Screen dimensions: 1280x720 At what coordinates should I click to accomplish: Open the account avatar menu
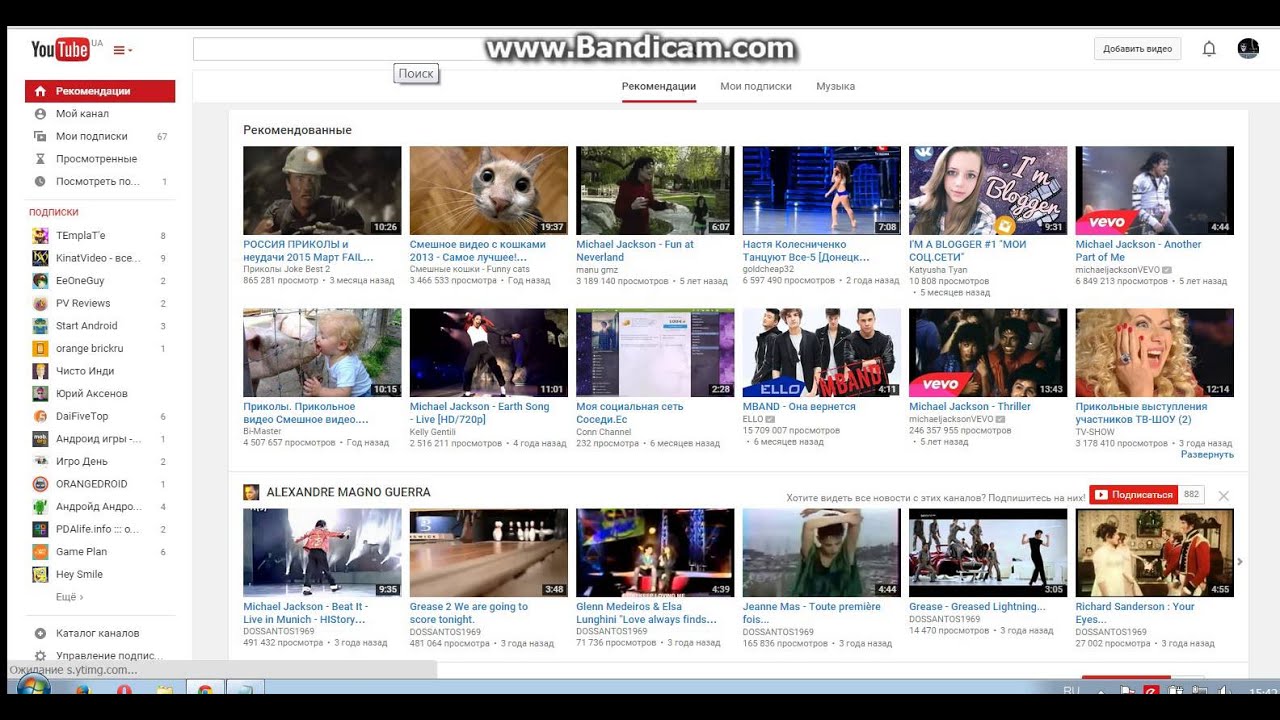[1248, 49]
